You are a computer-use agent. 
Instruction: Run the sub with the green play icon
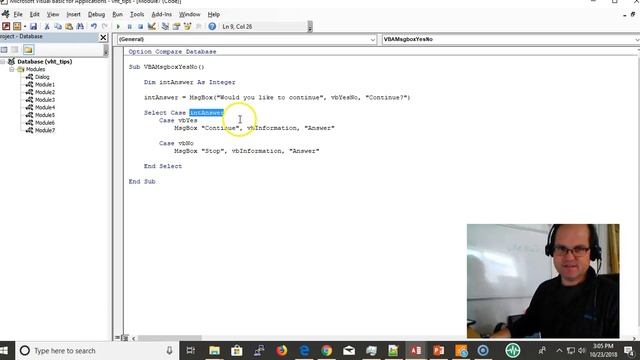click(118, 27)
